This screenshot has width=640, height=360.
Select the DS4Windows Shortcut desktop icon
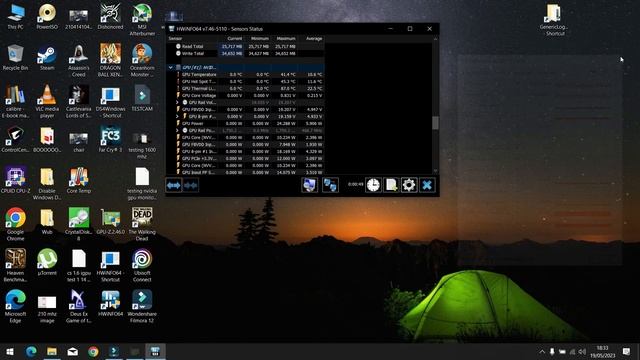pyautogui.click(x=111, y=101)
